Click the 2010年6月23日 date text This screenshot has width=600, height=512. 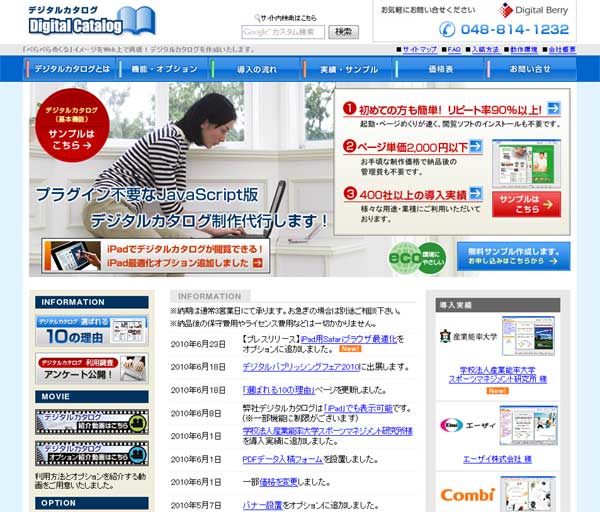coord(198,344)
